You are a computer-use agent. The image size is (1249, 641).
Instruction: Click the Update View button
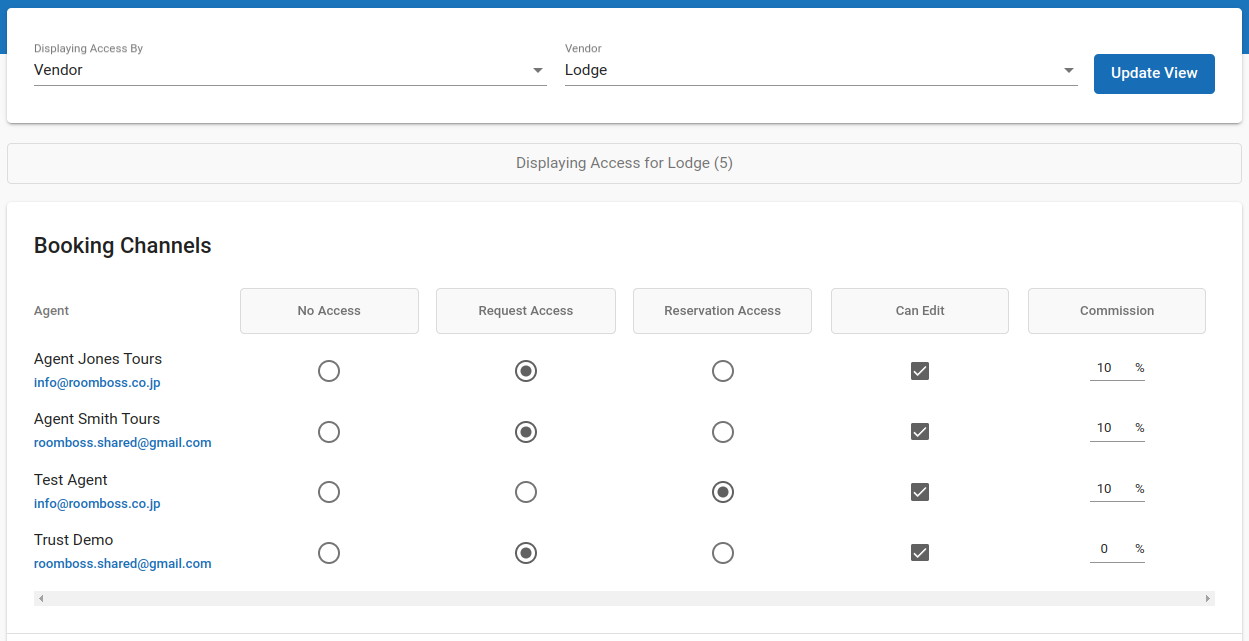pyautogui.click(x=1154, y=73)
